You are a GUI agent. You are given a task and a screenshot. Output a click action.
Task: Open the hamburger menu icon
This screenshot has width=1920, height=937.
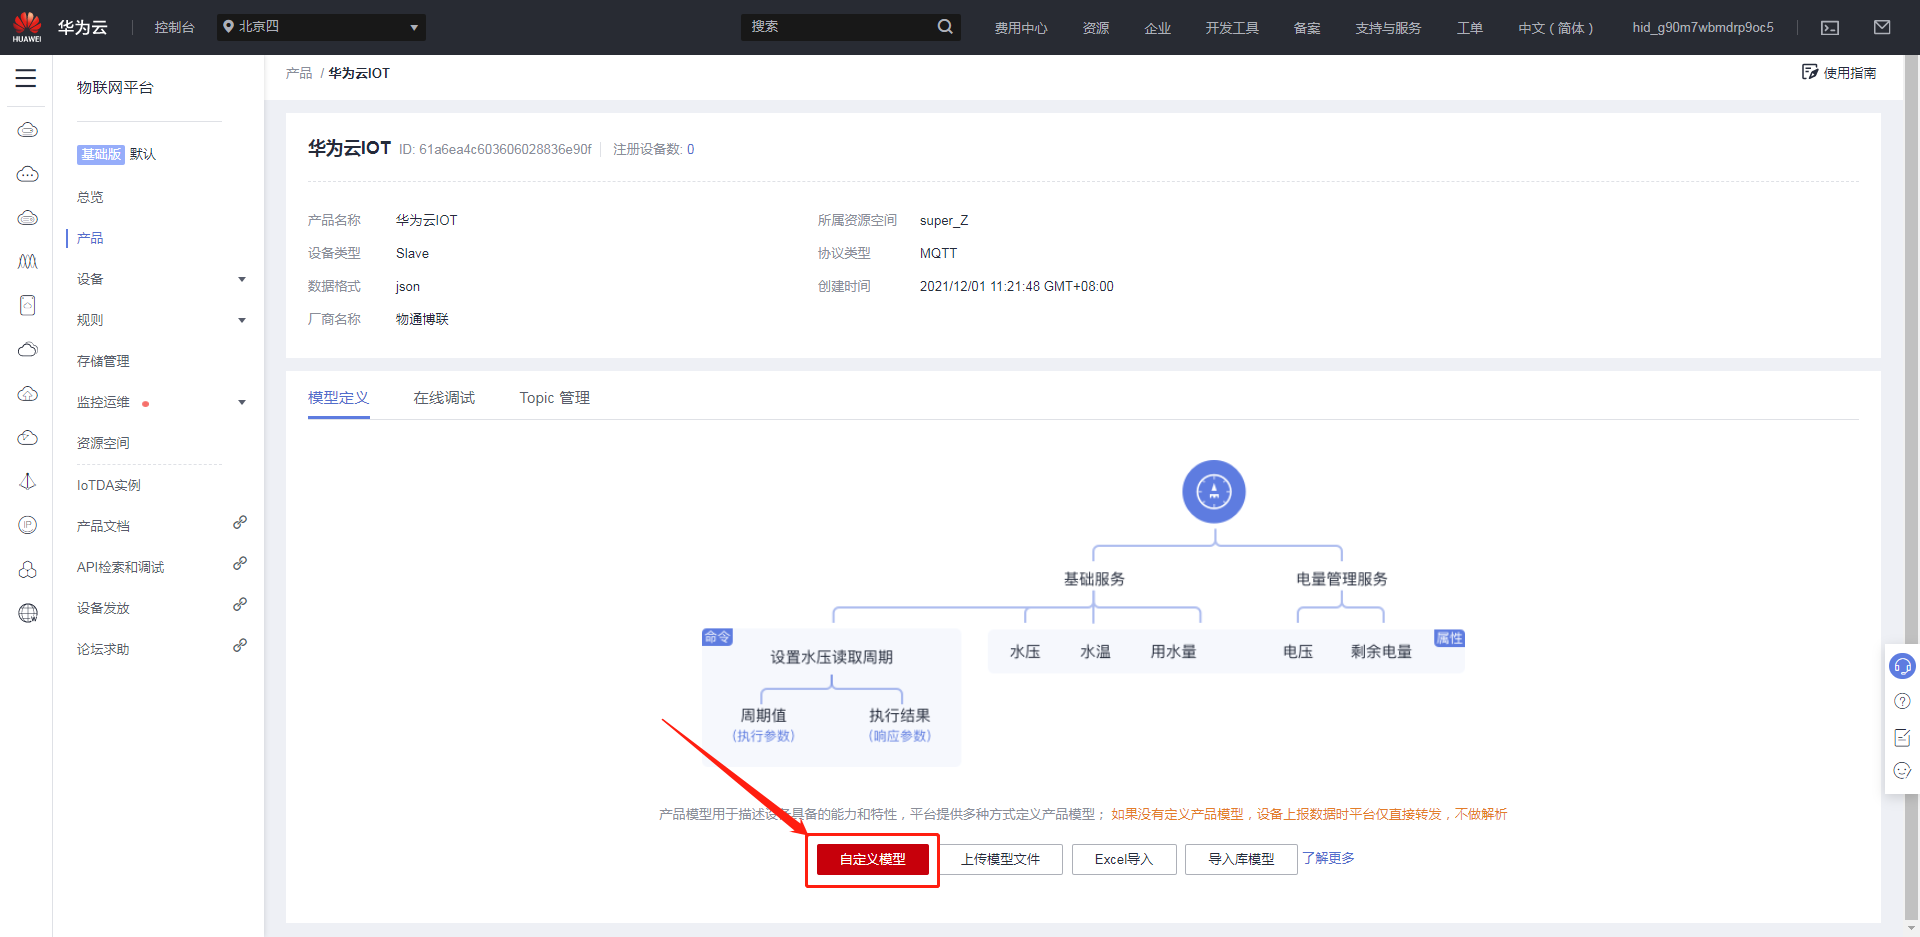26,78
